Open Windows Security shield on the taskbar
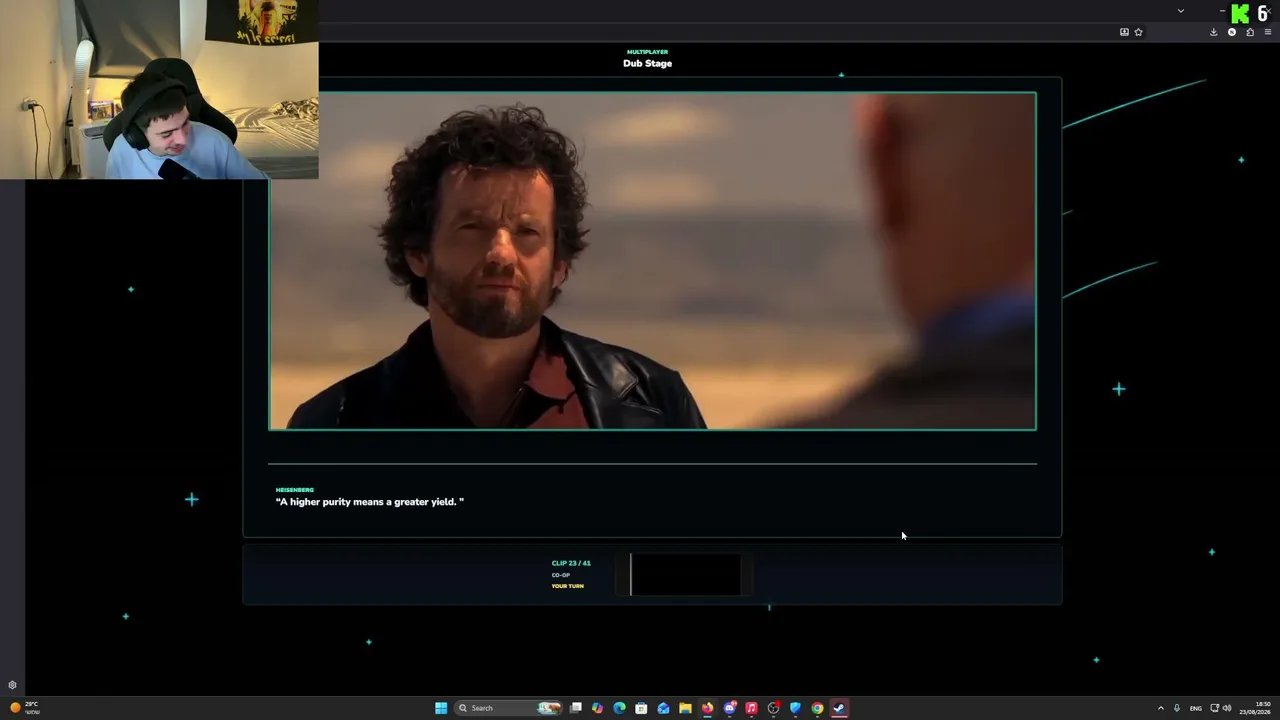Screen dimensions: 1280x720 [x=795, y=708]
